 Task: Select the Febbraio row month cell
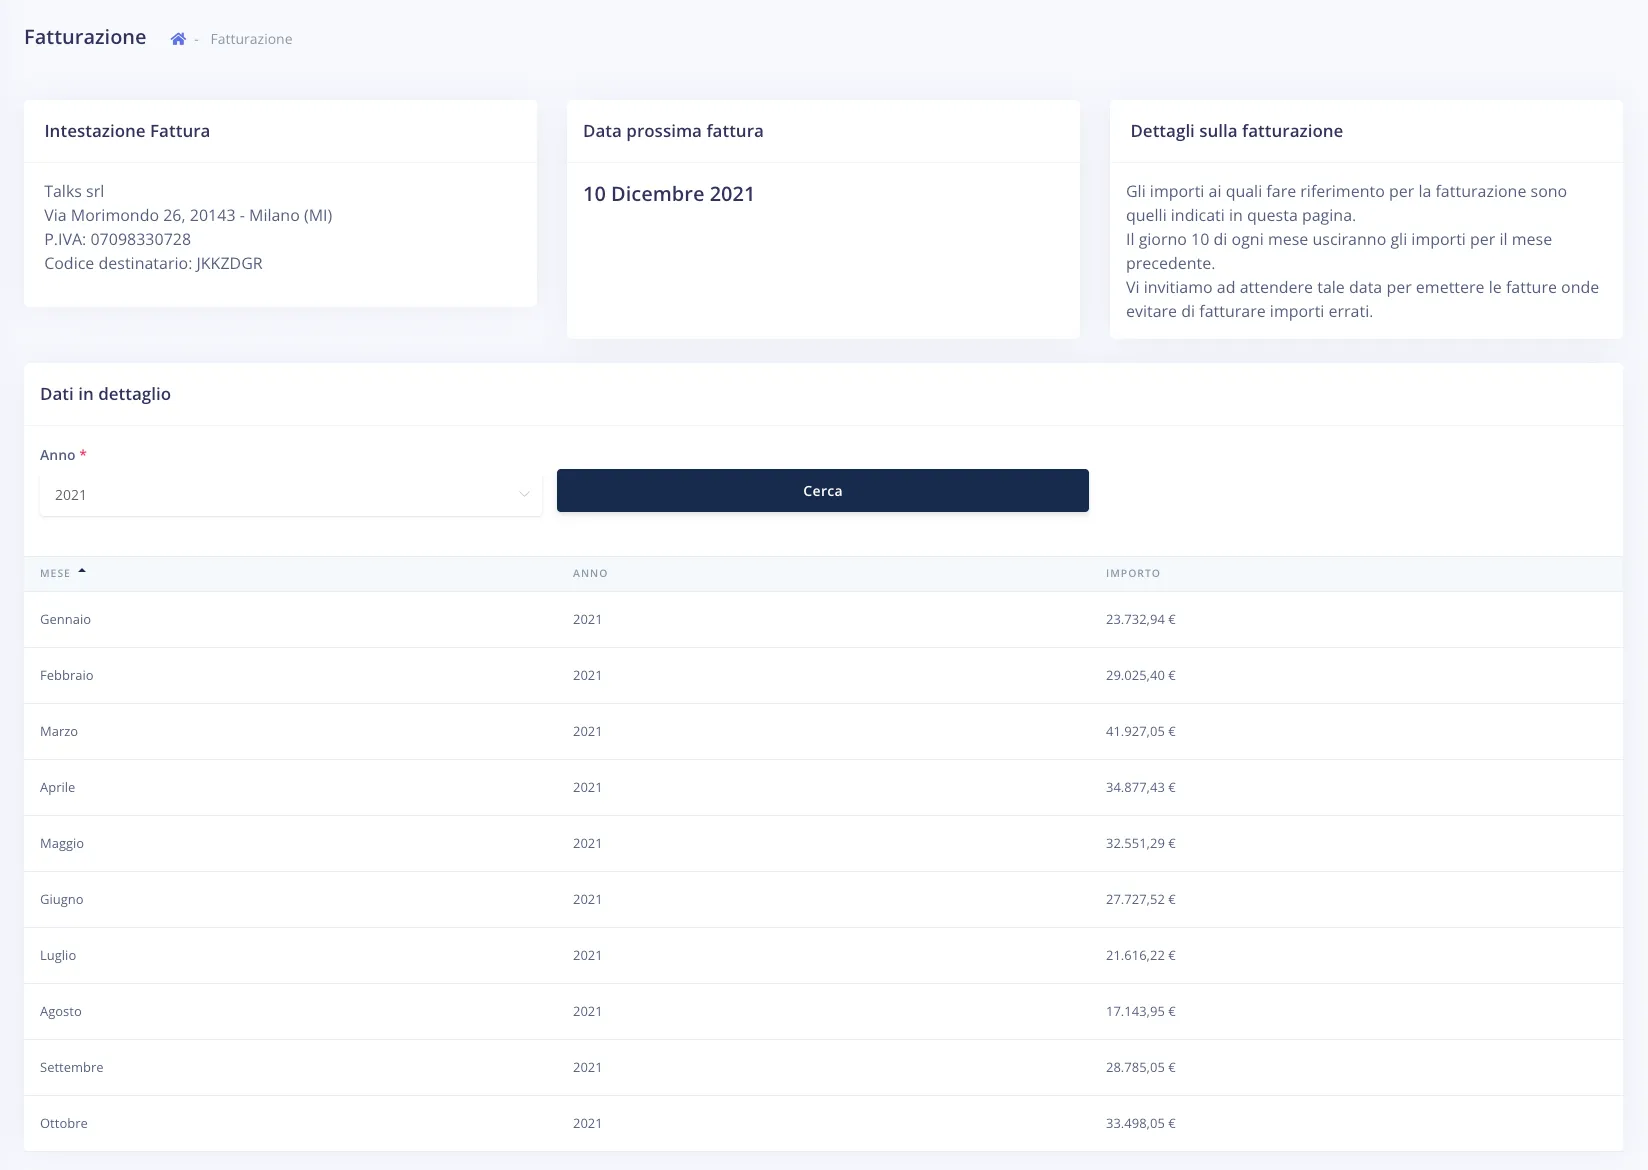tap(67, 675)
